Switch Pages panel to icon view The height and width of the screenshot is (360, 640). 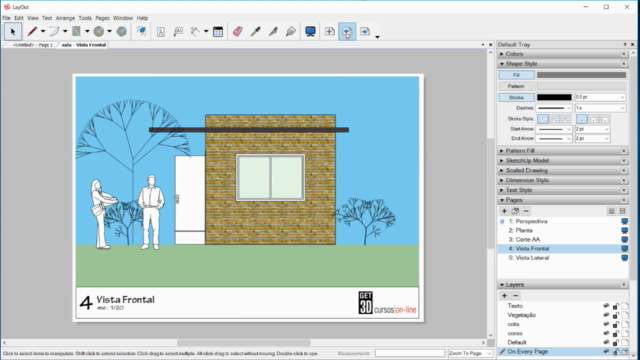[622, 211]
